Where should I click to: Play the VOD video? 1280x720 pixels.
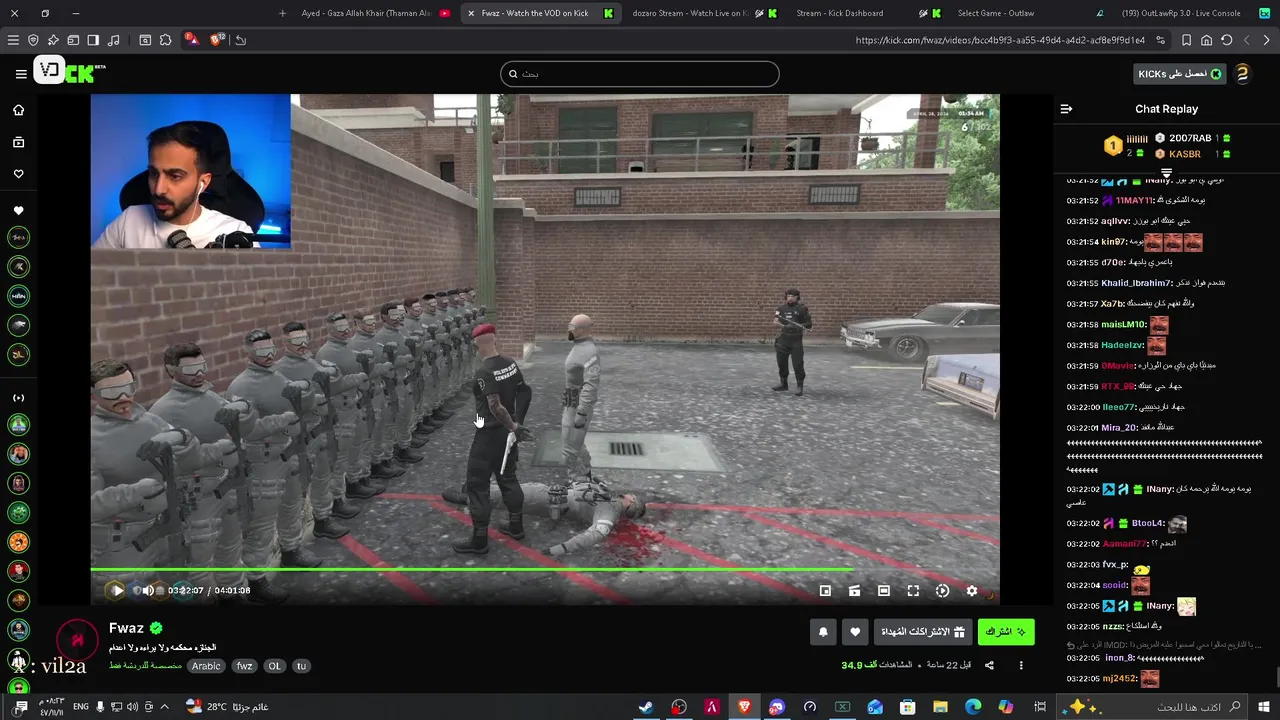click(x=117, y=590)
